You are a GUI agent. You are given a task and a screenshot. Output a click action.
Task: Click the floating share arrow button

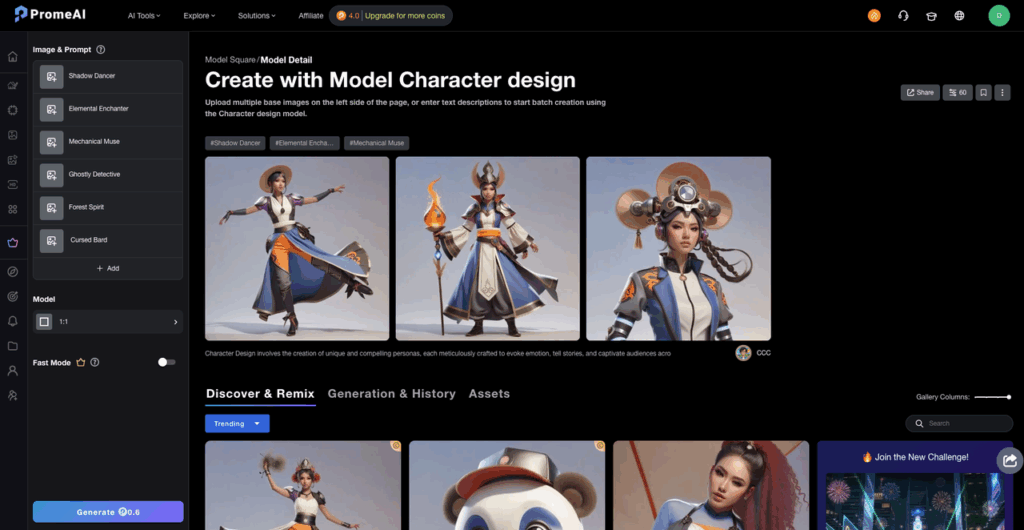coord(1010,461)
